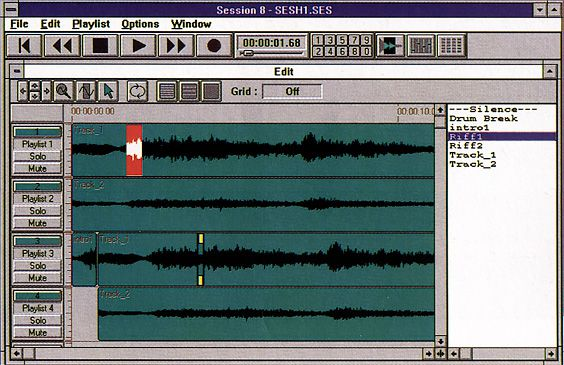Open the Edit menu in menu bar
This screenshot has height=365, width=564.
click(x=50, y=24)
